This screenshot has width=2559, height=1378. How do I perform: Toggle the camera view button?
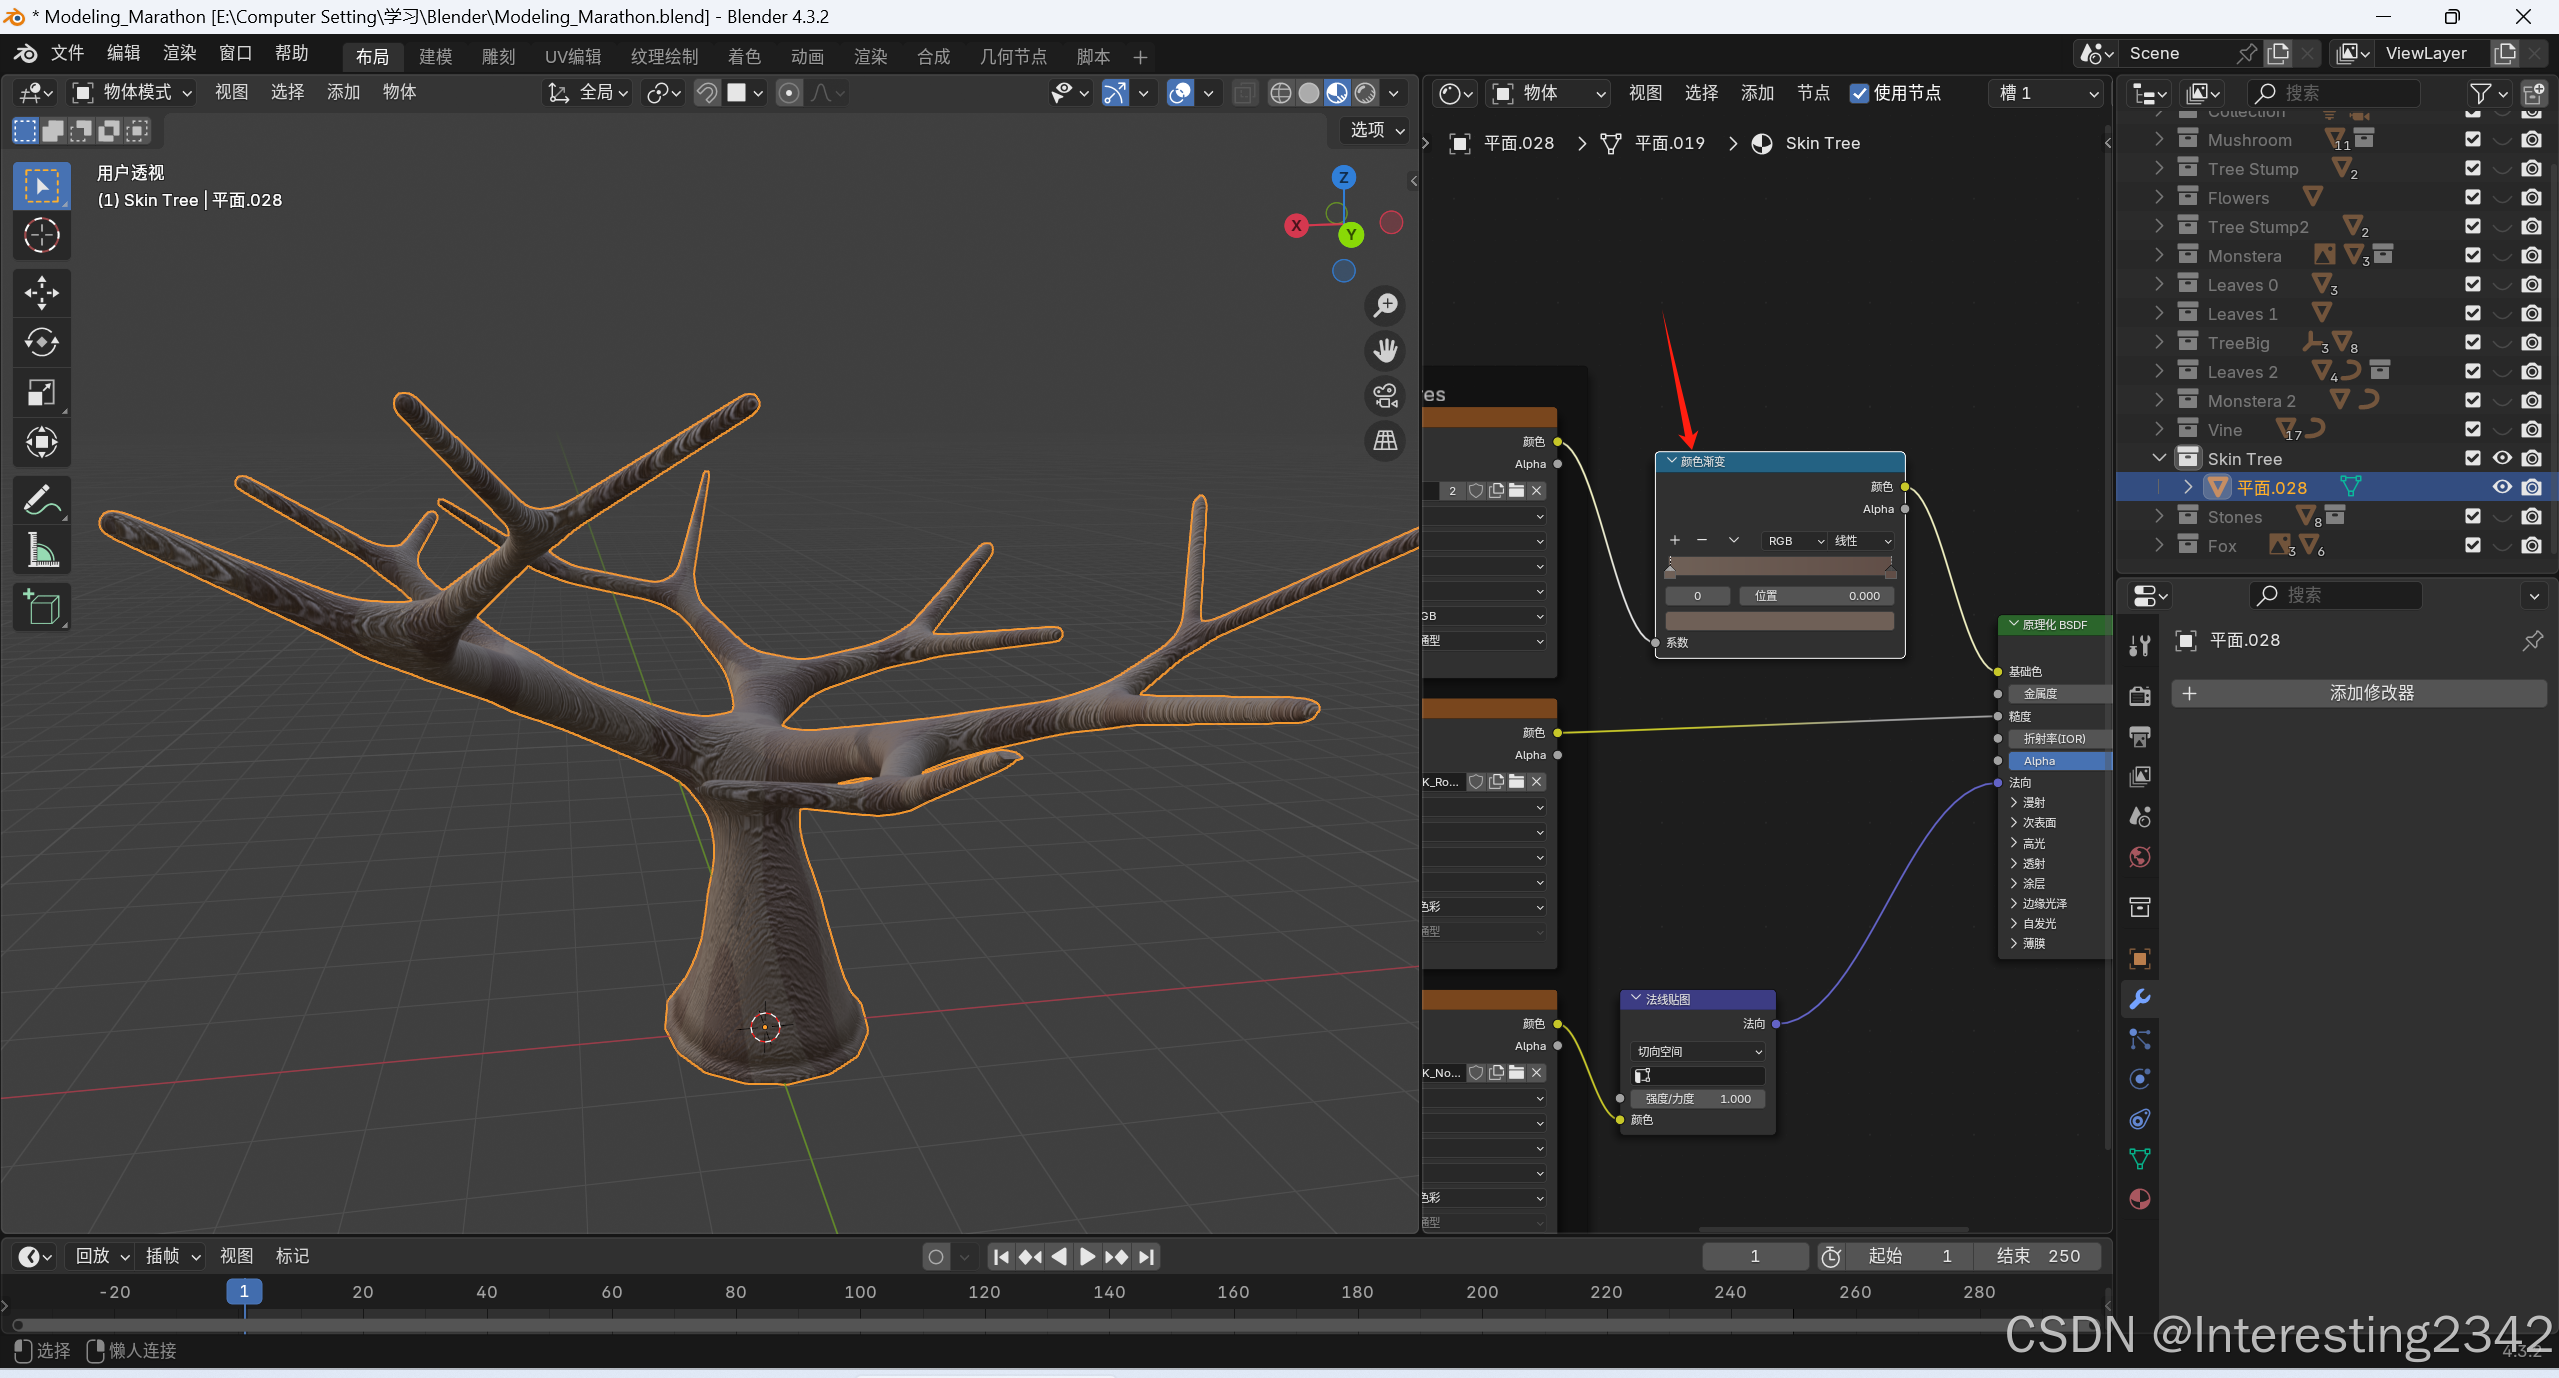click(x=1385, y=396)
